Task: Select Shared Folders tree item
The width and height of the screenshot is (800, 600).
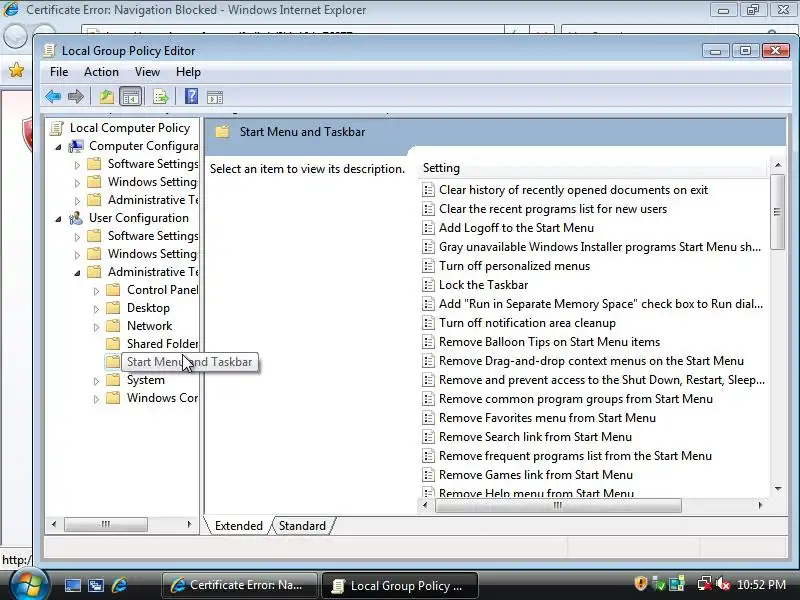Action: point(162,344)
